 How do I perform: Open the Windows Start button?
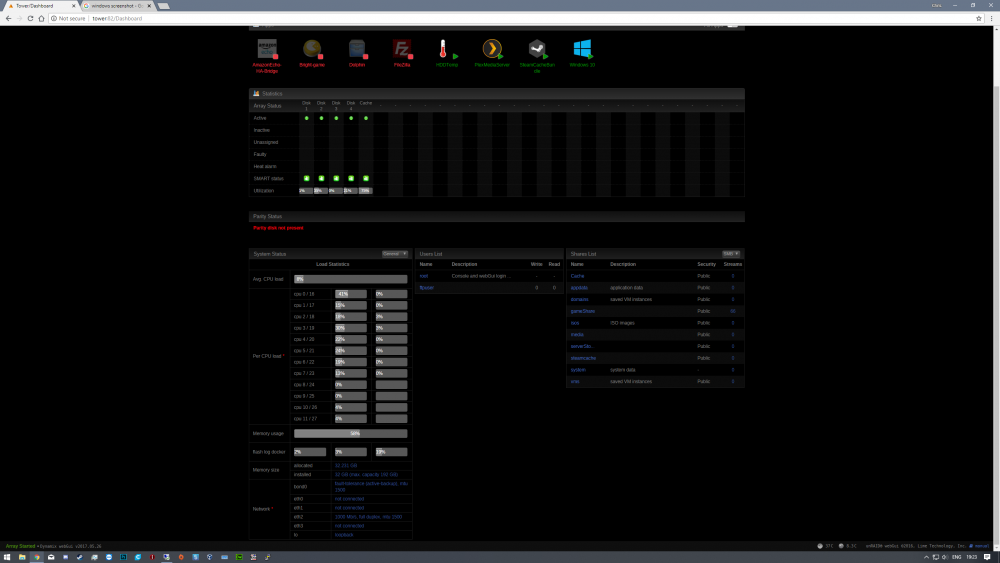7,557
